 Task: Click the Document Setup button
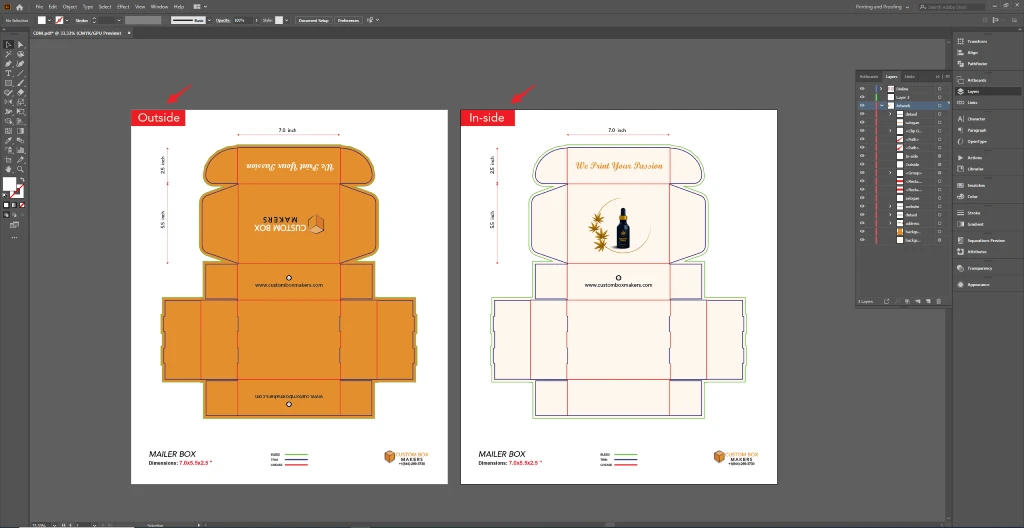click(x=313, y=20)
